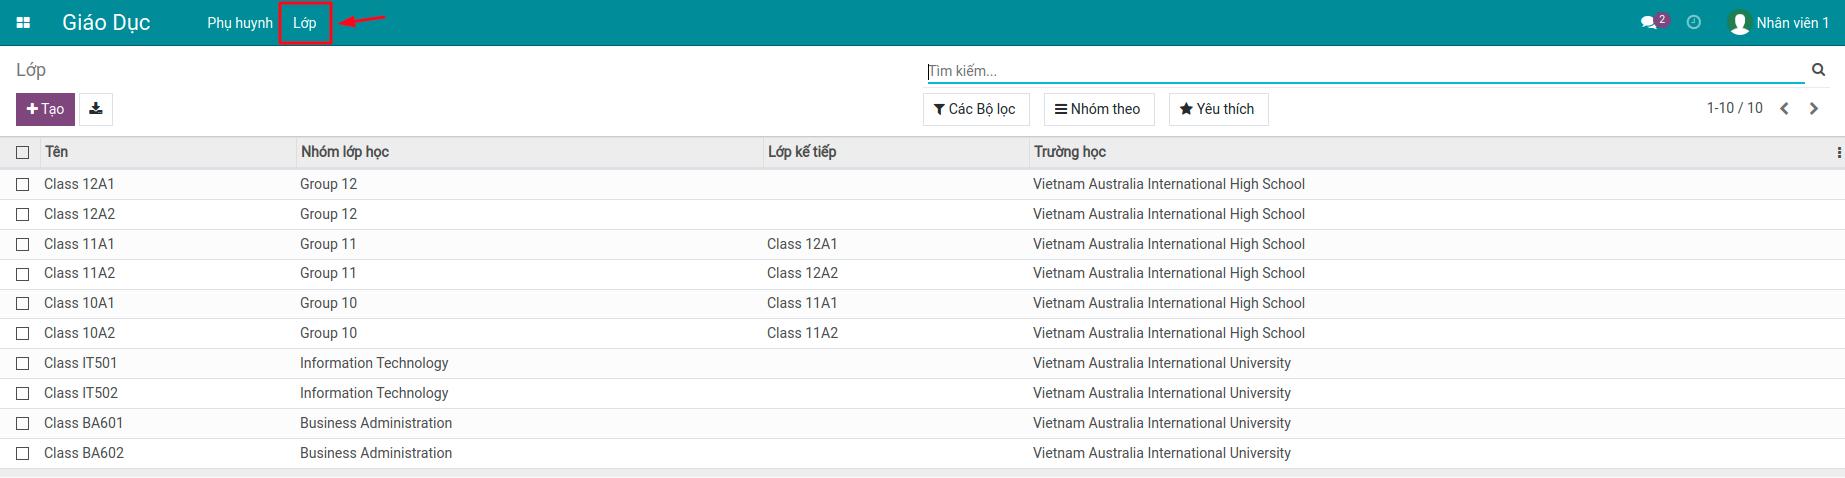The width and height of the screenshot is (1845, 478).
Task: Click the Giáo Dục app title
Action: click(x=106, y=23)
